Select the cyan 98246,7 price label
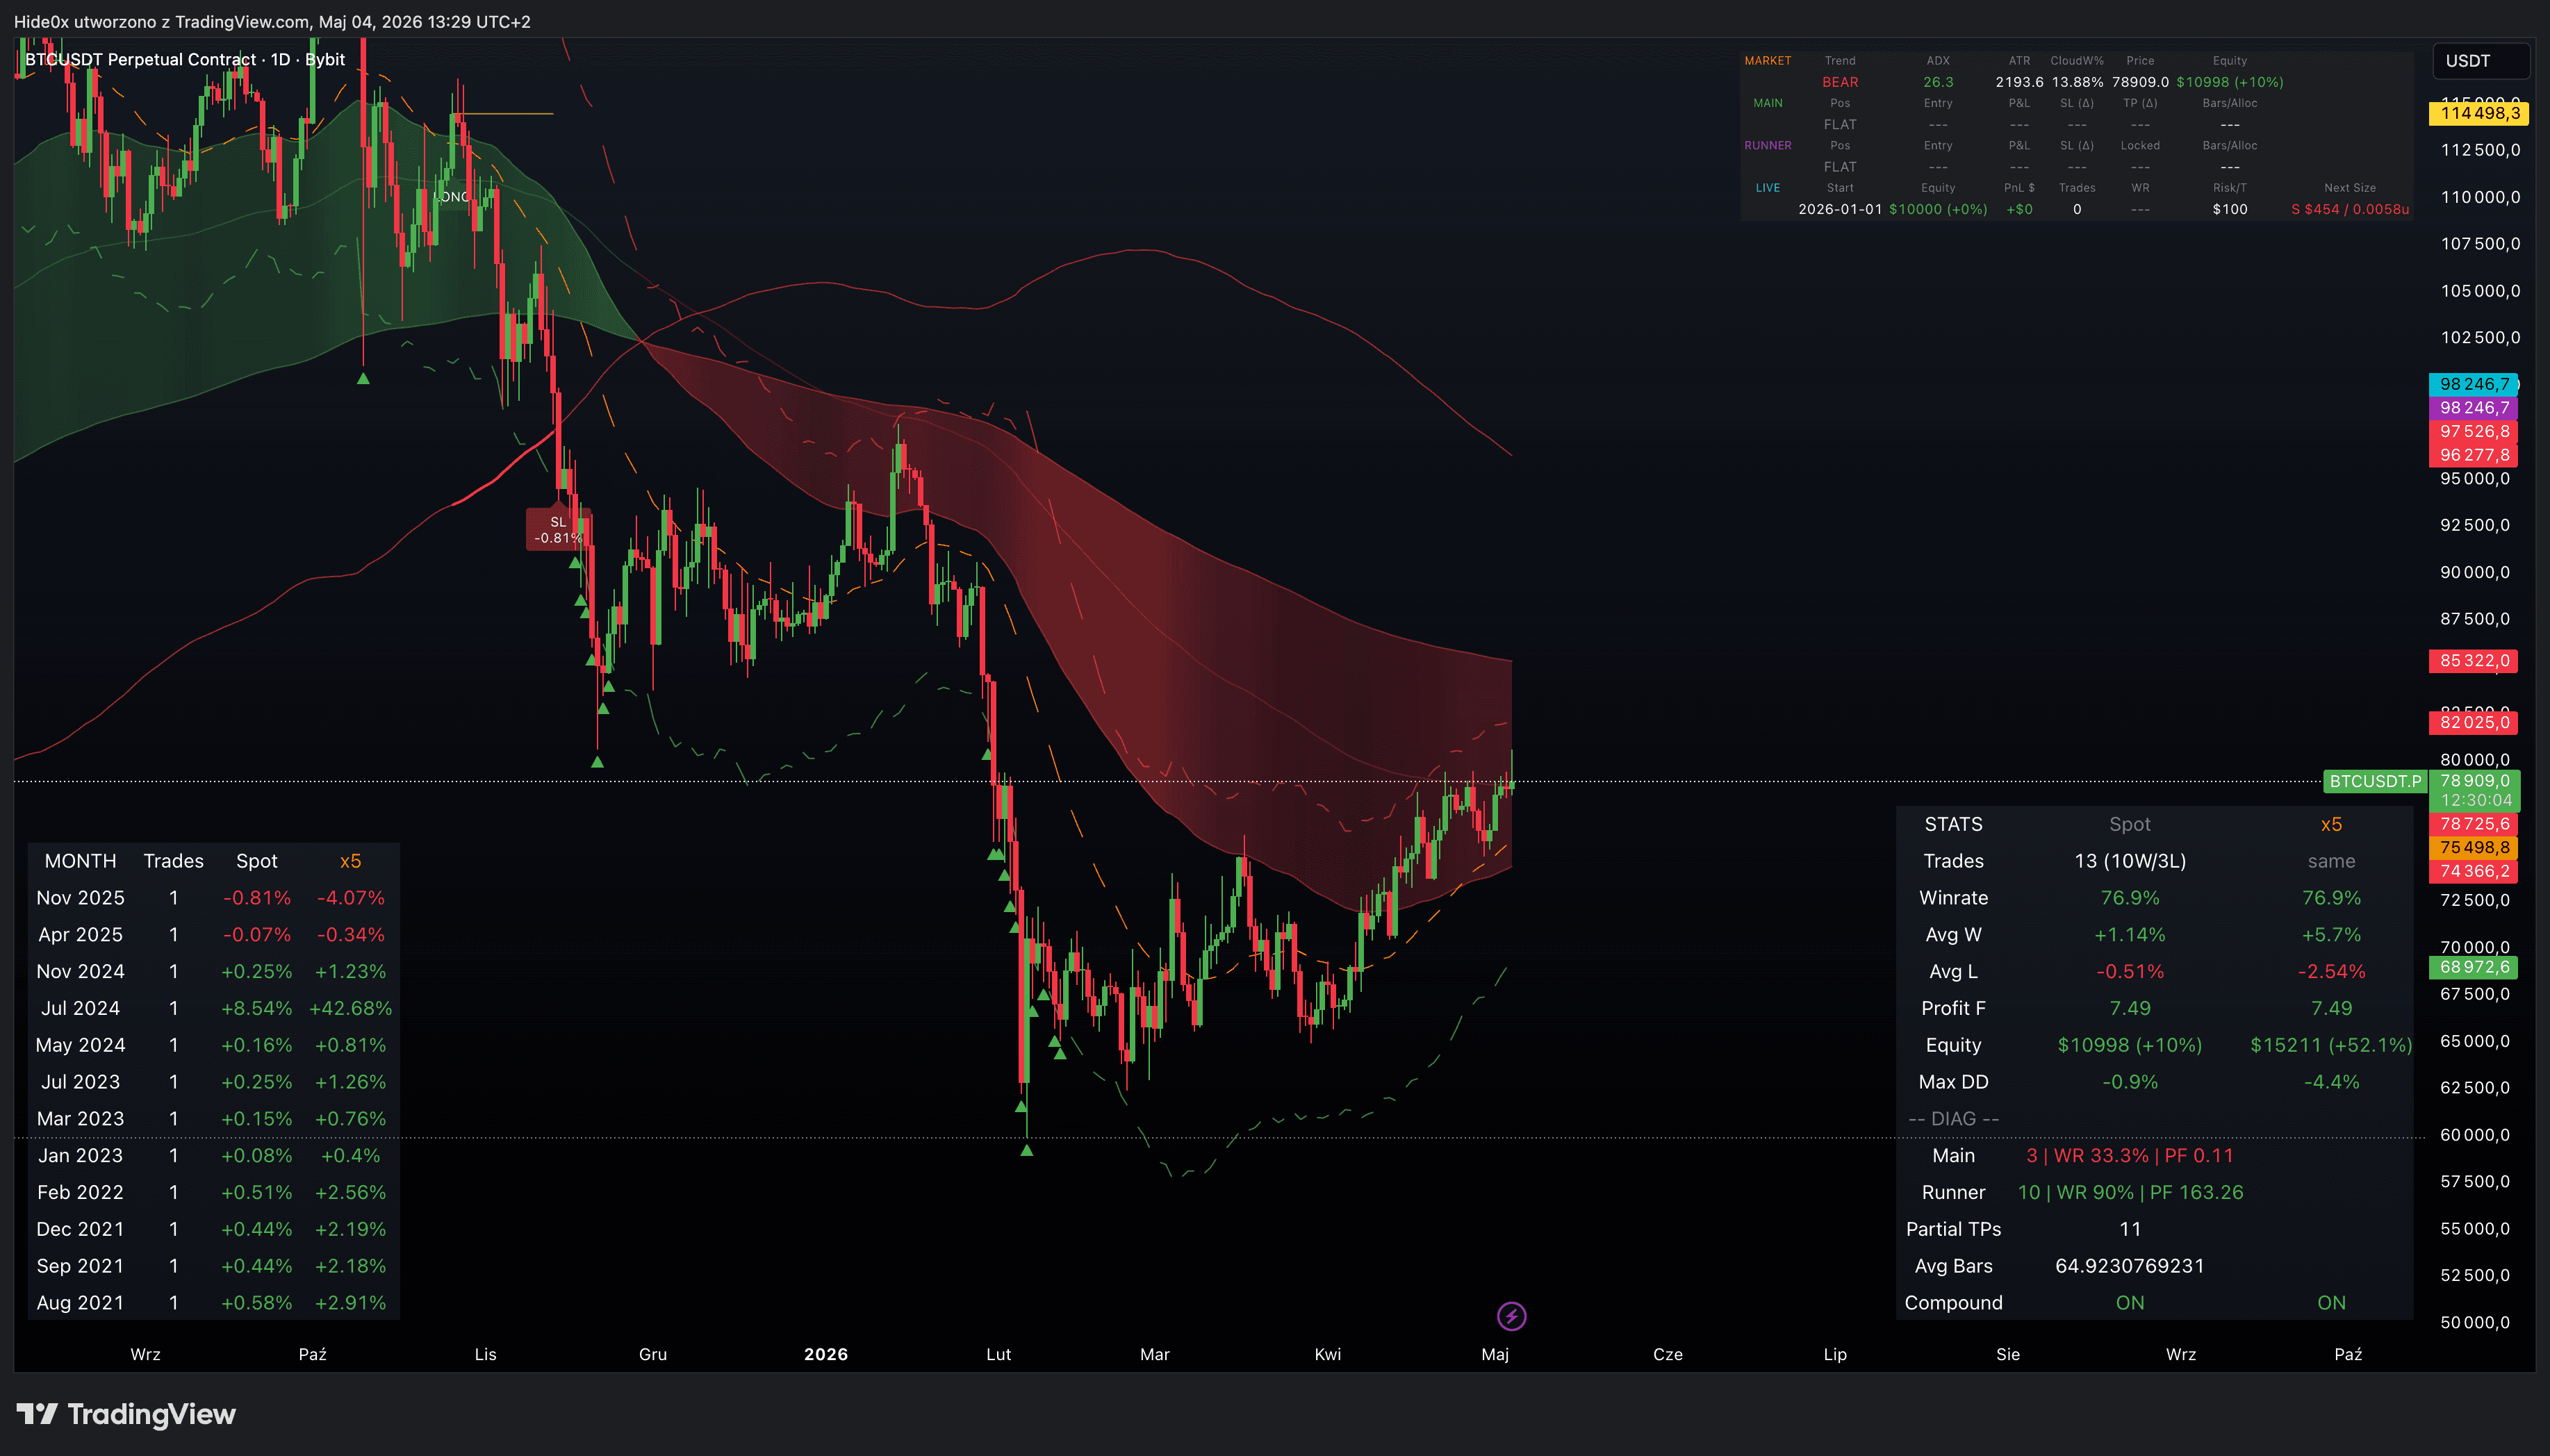Viewport: 2550px width, 1456px height. 2473,384
